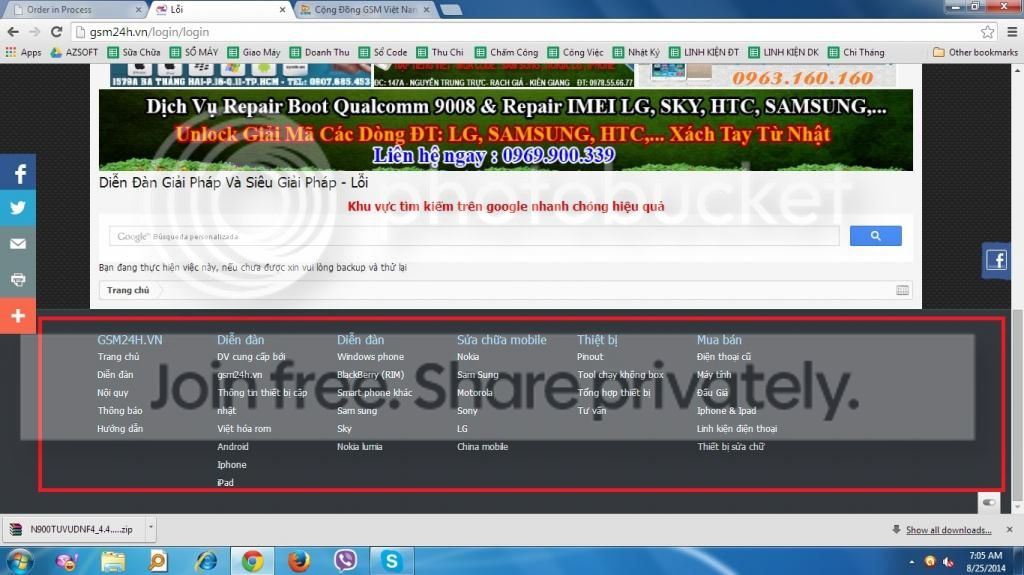This screenshot has height=575, width=1024.
Task: Share page by email sidebar icon
Action: pyautogui.click(x=18, y=244)
